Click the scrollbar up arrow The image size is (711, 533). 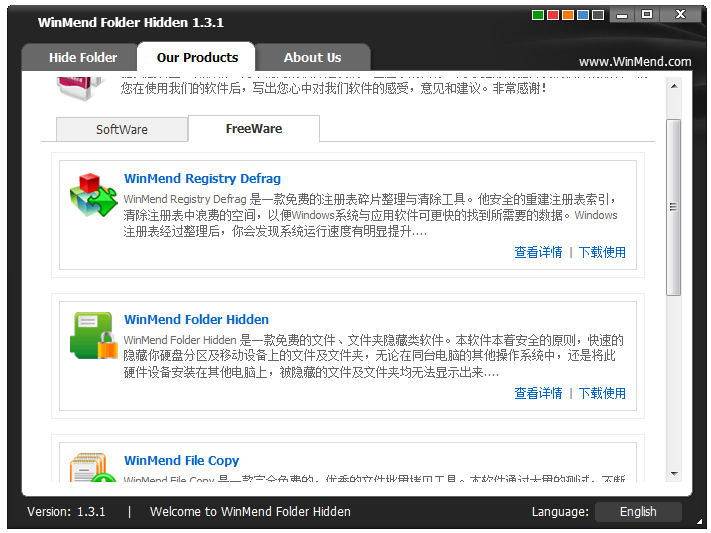pyautogui.click(x=674, y=86)
